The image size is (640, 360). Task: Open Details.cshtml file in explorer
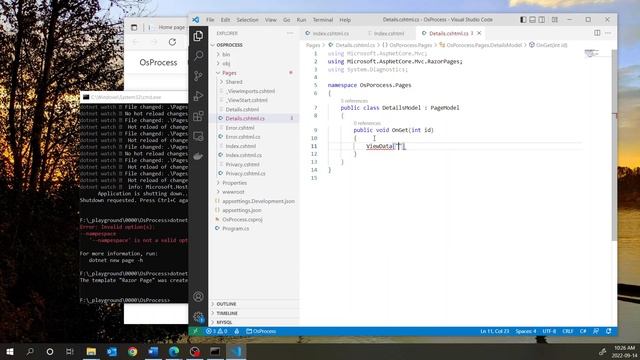254,109
